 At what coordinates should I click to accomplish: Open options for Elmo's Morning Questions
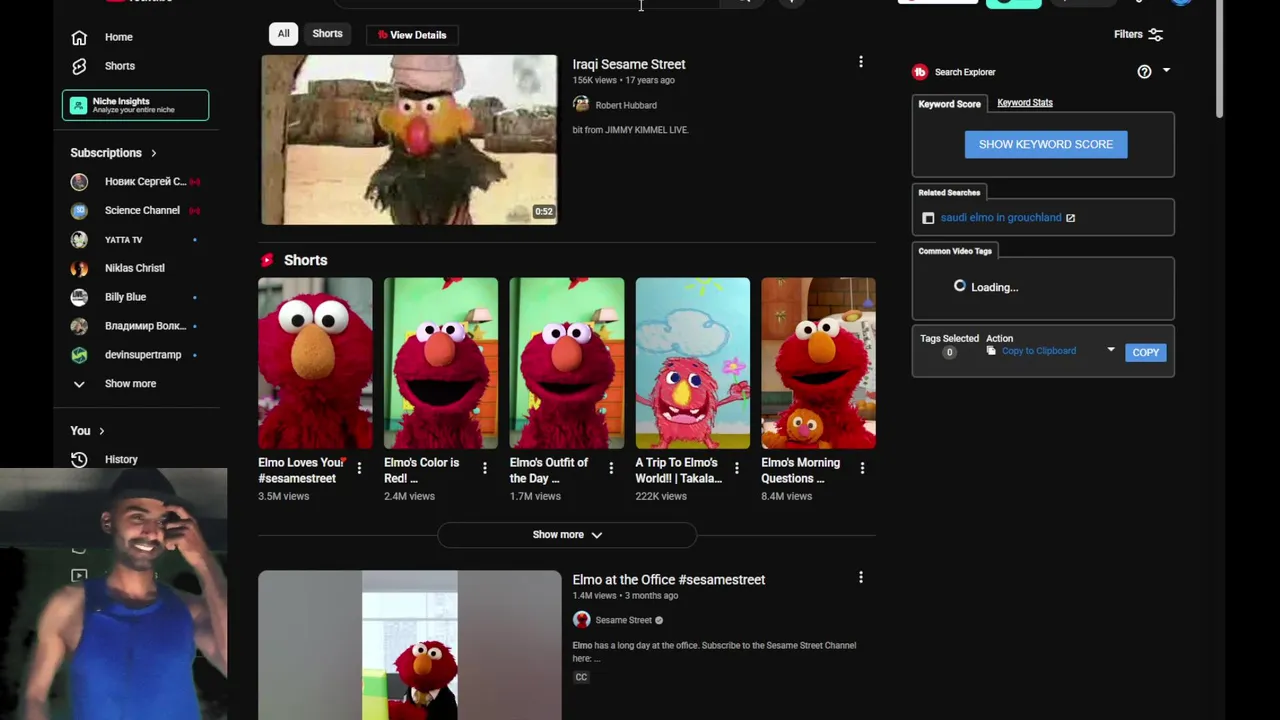click(862, 468)
